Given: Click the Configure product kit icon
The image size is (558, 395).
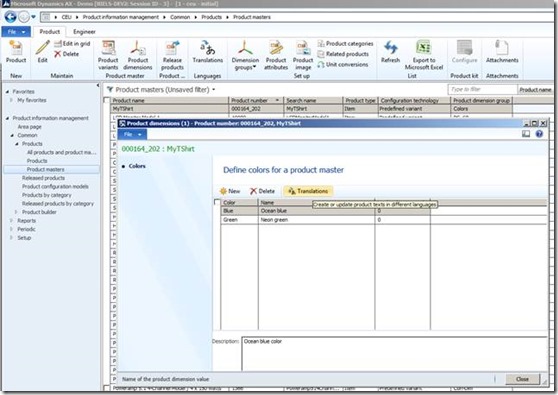Looking at the screenshot, I should coord(464,52).
